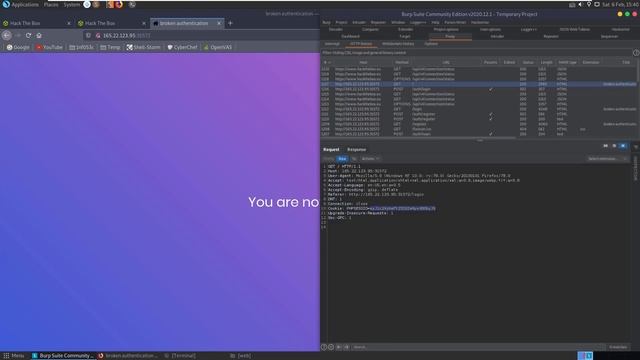Switch to the Decoder tab
The height and width of the screenshot is (360, 640).
pyautogui.click(x=336, y=29)
